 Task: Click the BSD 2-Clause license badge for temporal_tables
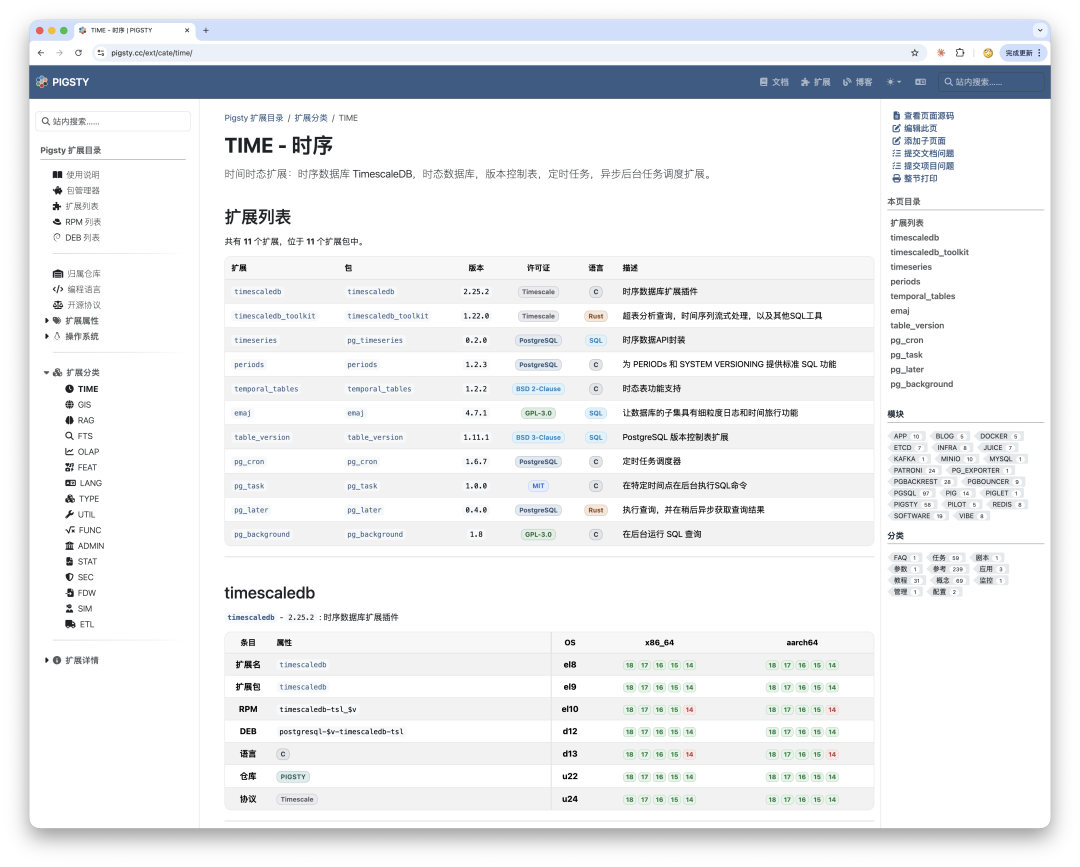click(538, 389)
